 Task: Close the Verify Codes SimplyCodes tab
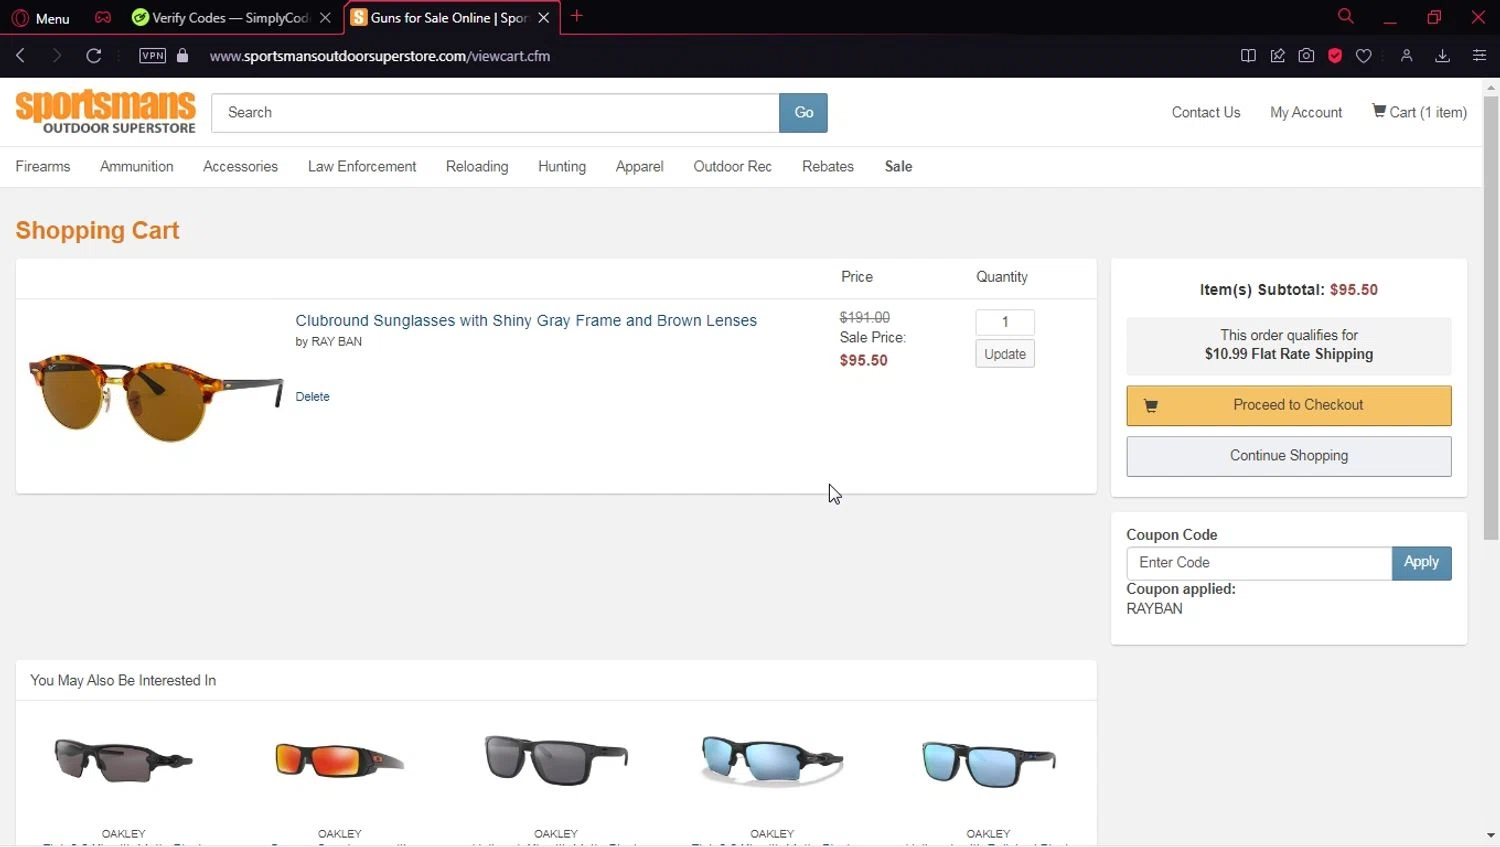pos(325,18)
